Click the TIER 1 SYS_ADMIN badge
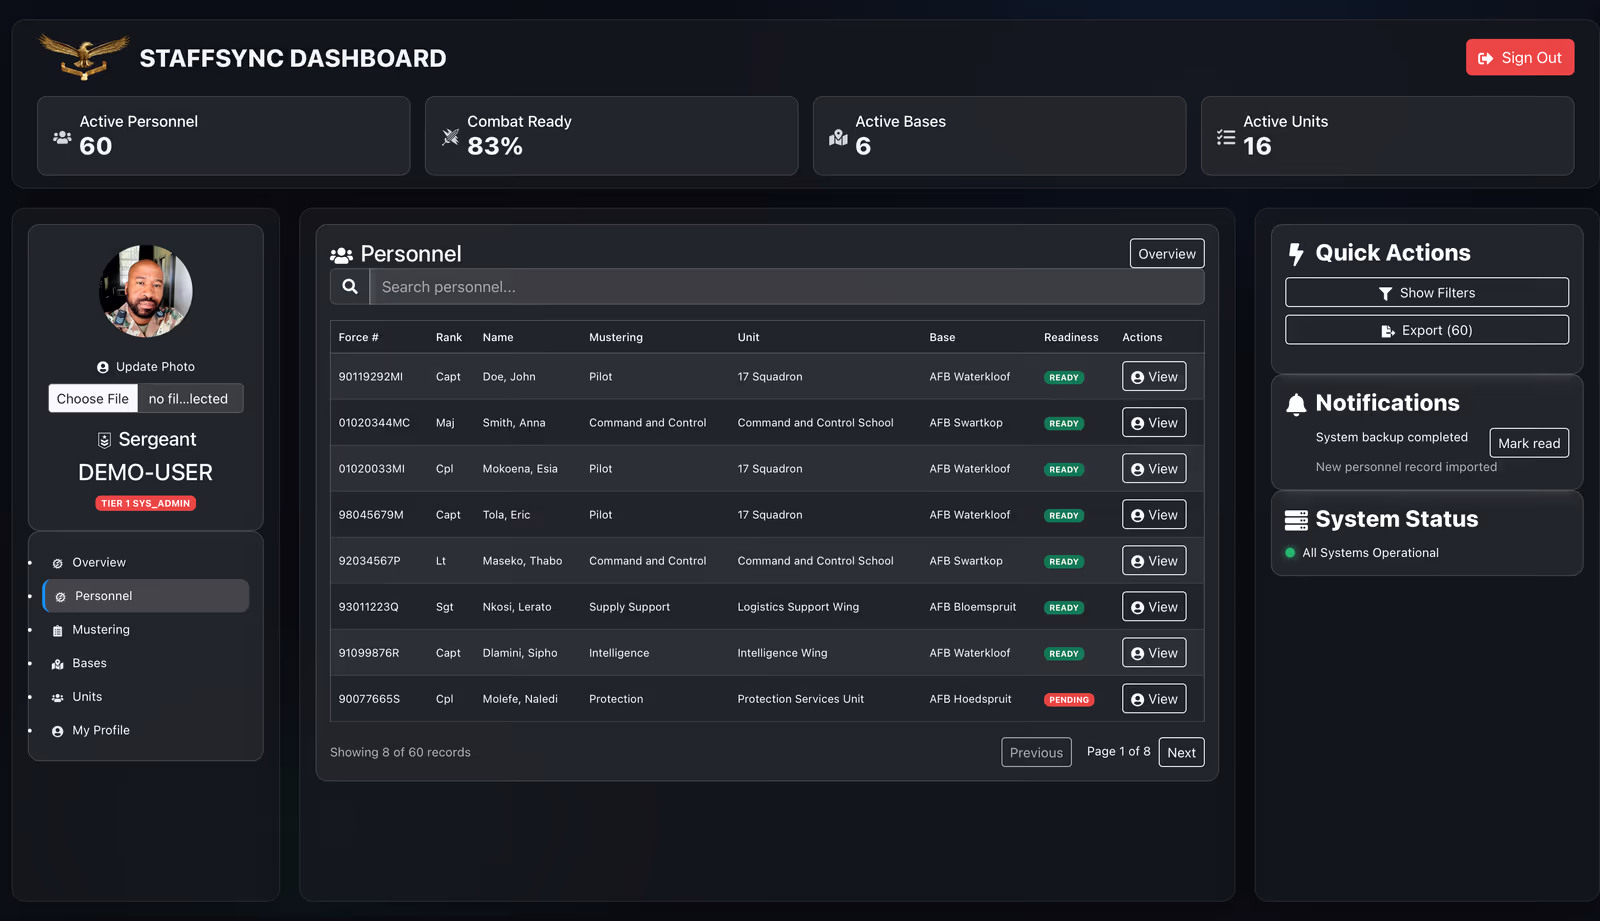 point(146,504)
